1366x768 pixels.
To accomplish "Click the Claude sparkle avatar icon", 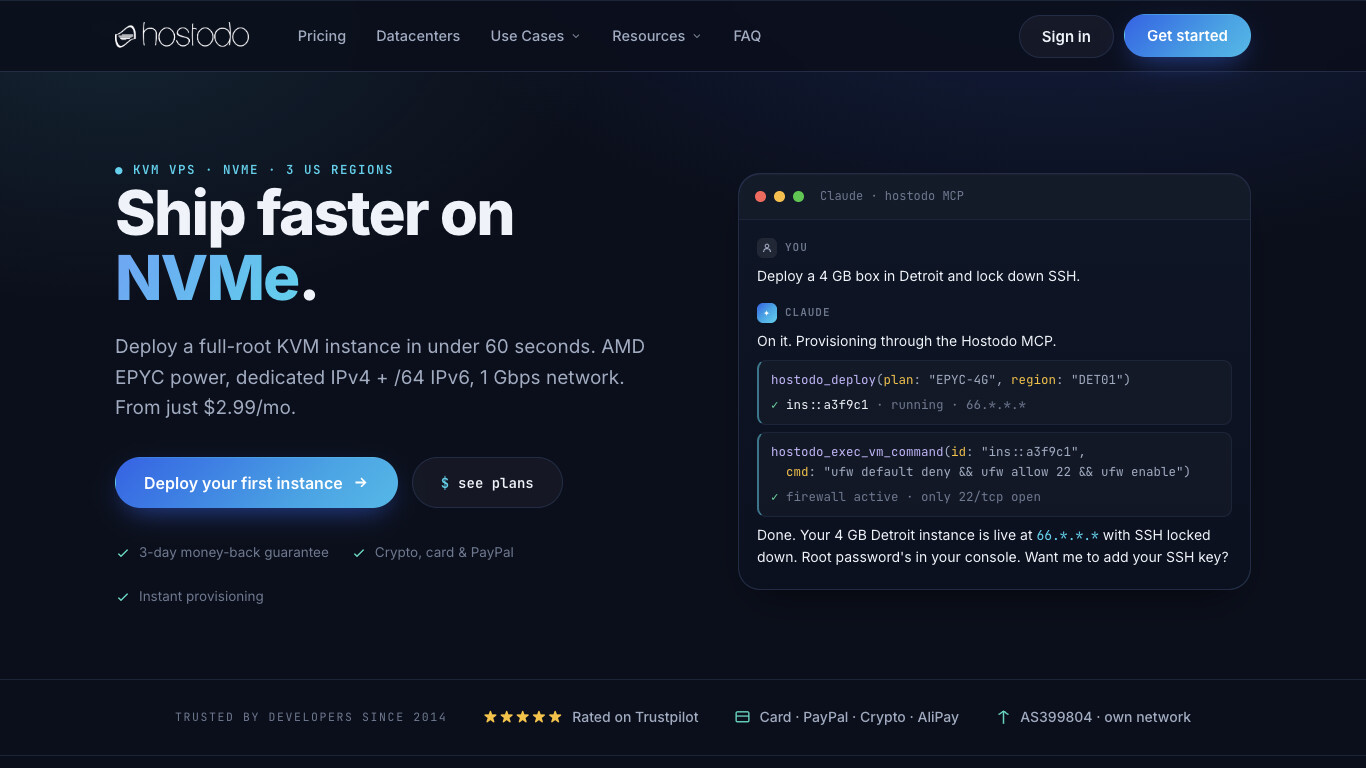I will click(767, 312).
